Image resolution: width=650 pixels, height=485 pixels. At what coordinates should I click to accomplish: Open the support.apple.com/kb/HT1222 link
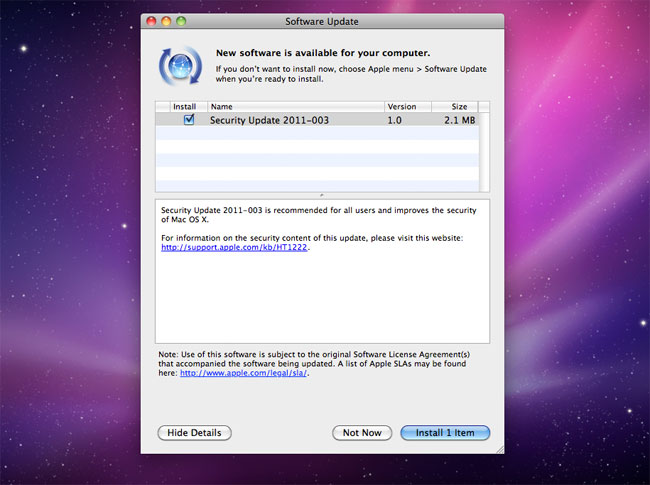235,247
